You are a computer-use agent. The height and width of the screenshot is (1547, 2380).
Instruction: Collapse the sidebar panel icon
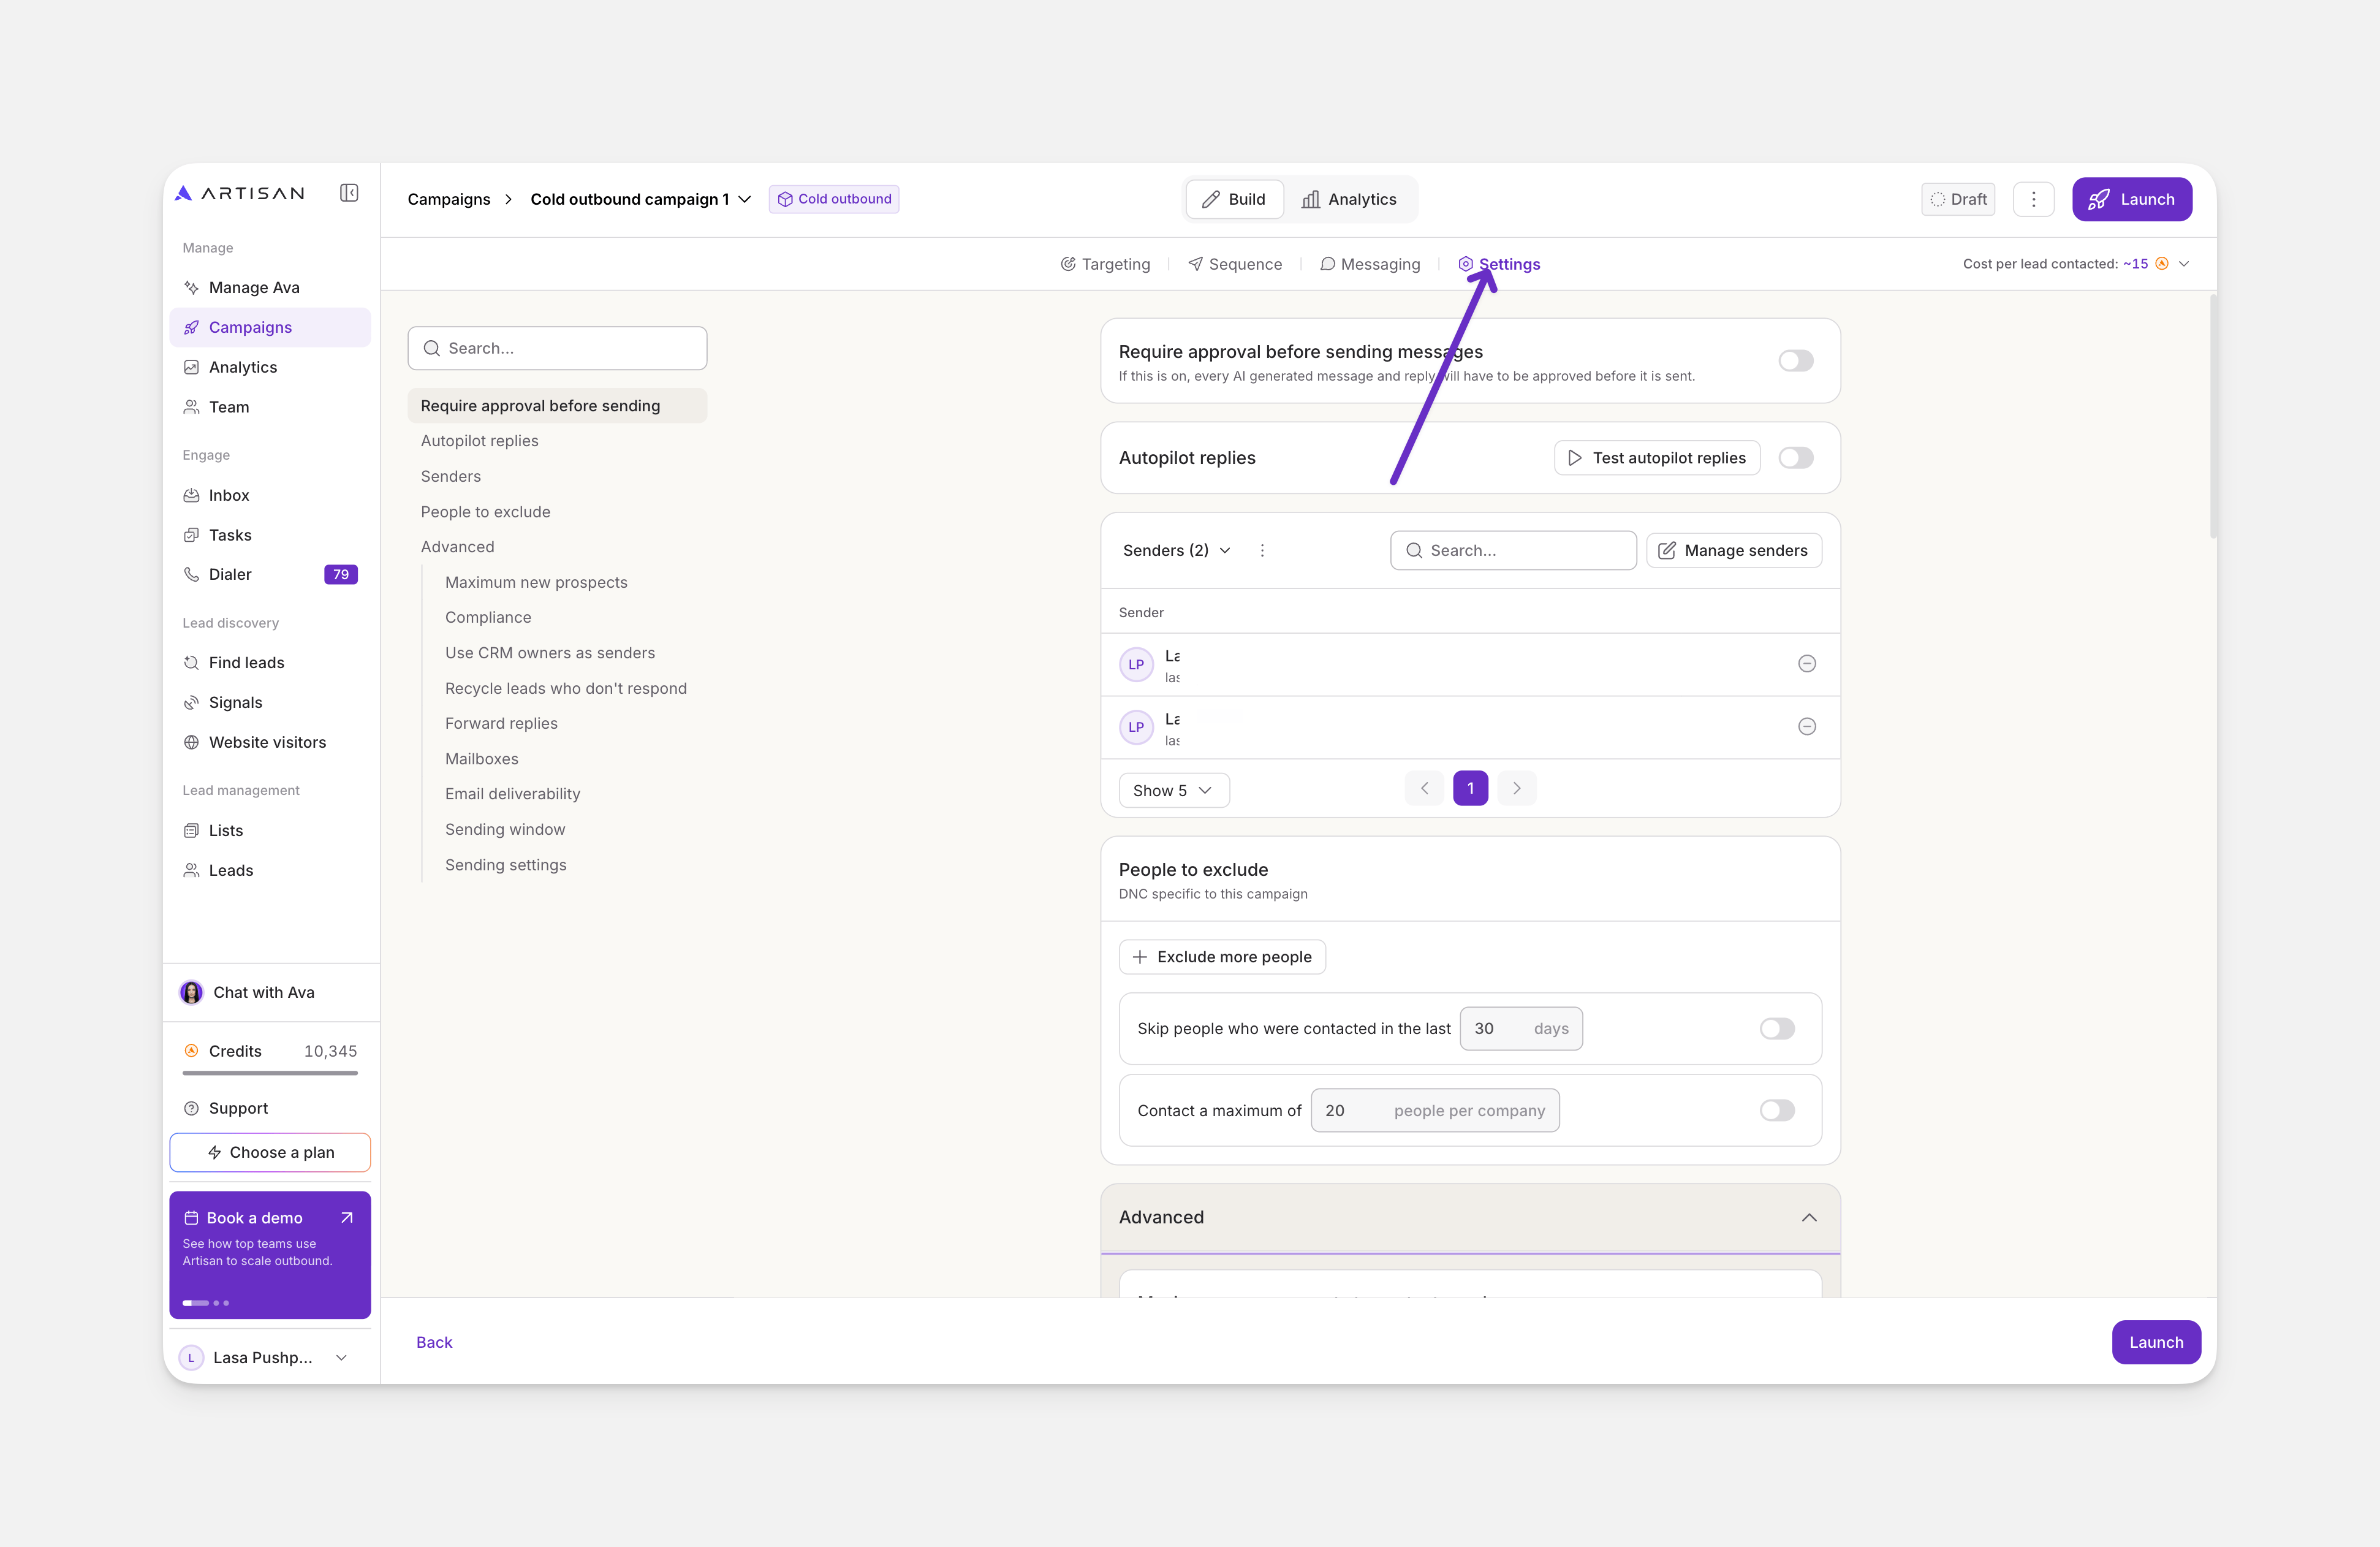pyautogui.click(x=349, y=193)
